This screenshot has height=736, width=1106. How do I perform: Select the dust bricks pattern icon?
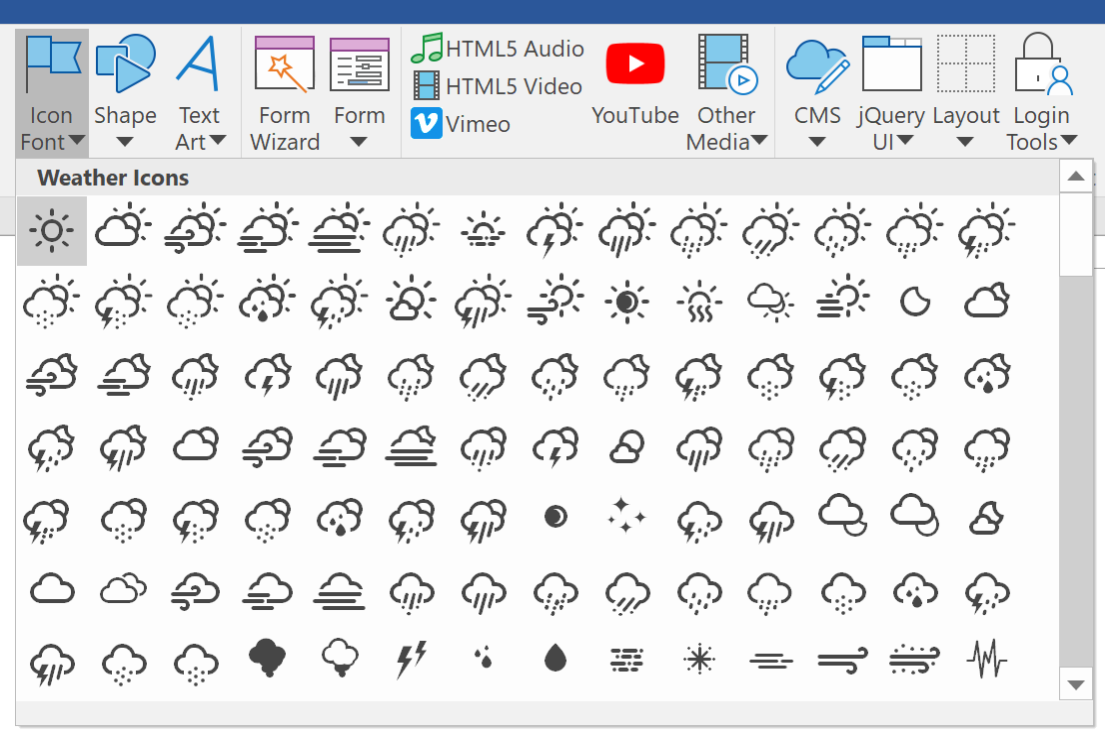(x=626, y=660)
